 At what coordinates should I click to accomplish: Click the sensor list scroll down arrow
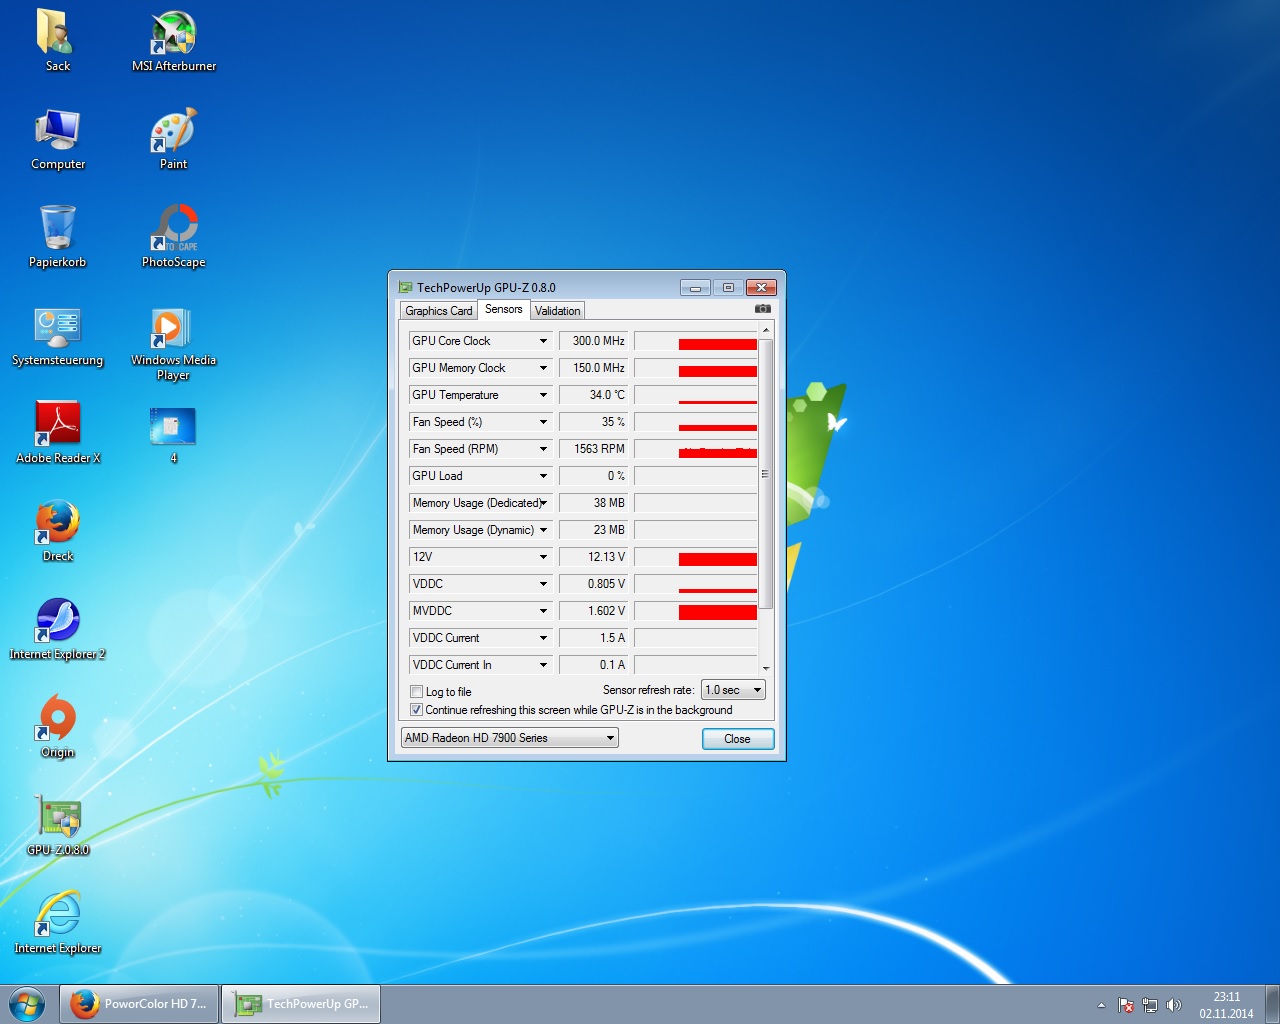pos(766,668)
